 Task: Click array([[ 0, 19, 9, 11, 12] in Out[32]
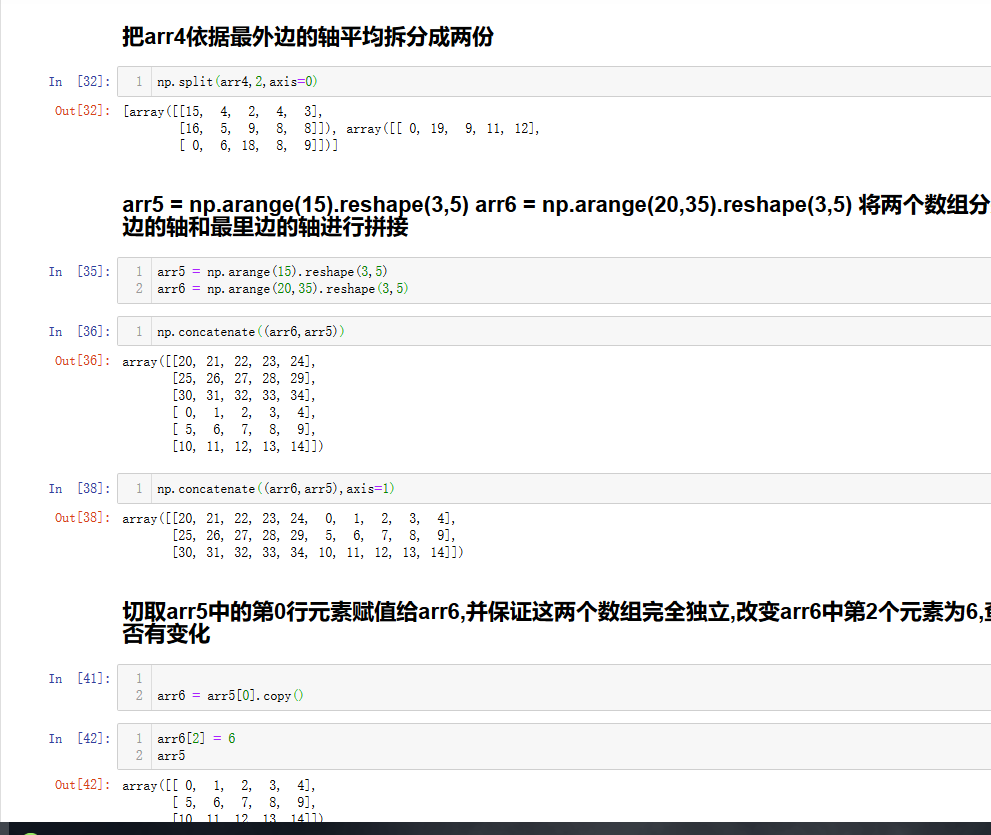click(442, 129)
